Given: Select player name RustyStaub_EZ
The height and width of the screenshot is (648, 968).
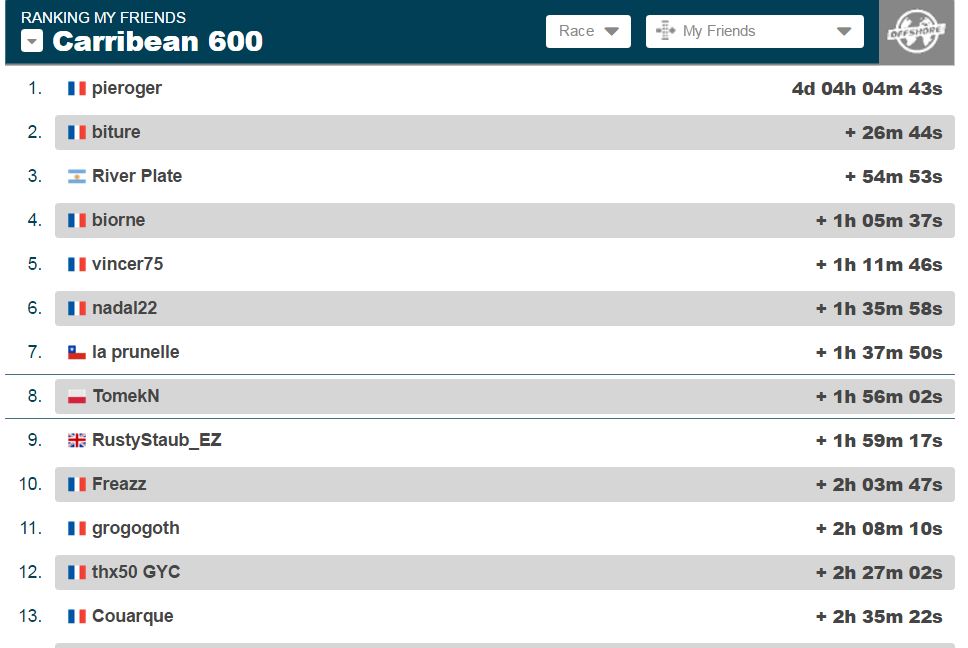Looking at the screenshot, I should [x=157, y=441].
